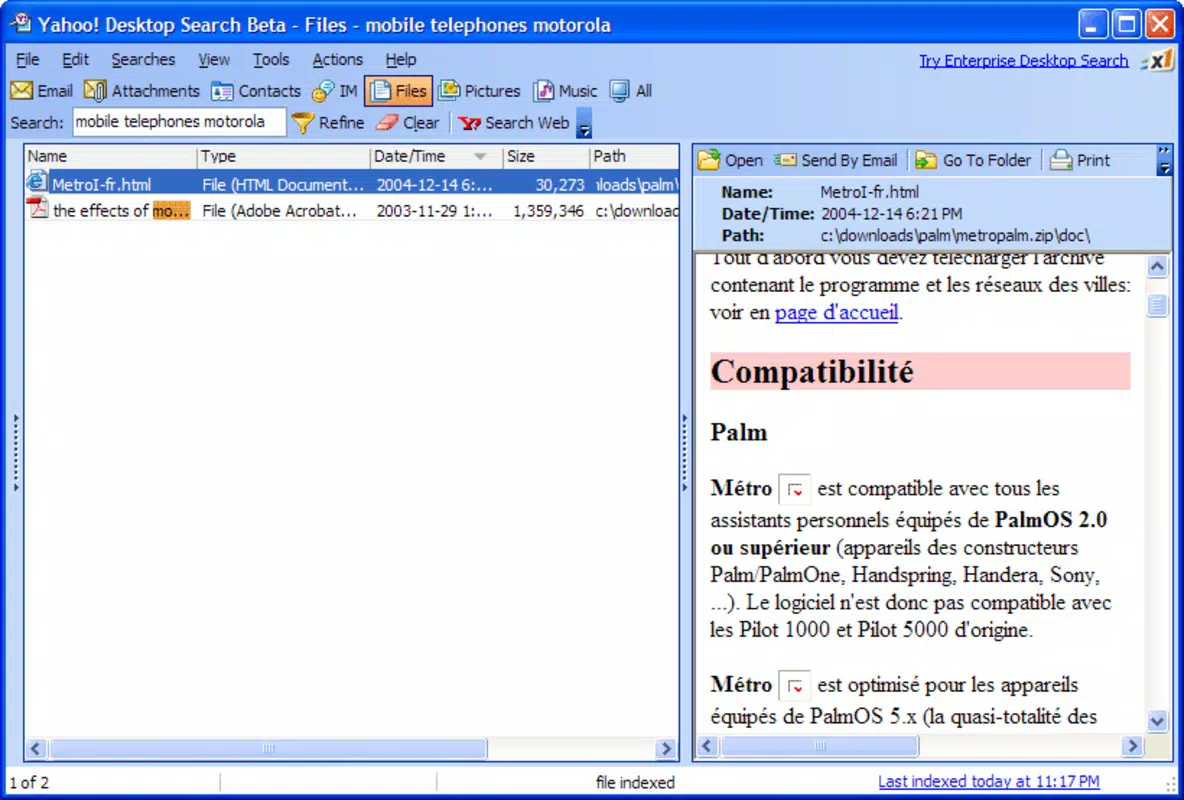This screenshot has height=800, width=1184.
Task: Expand the search toolbar overflow chevron
Action: coord(584,123)
